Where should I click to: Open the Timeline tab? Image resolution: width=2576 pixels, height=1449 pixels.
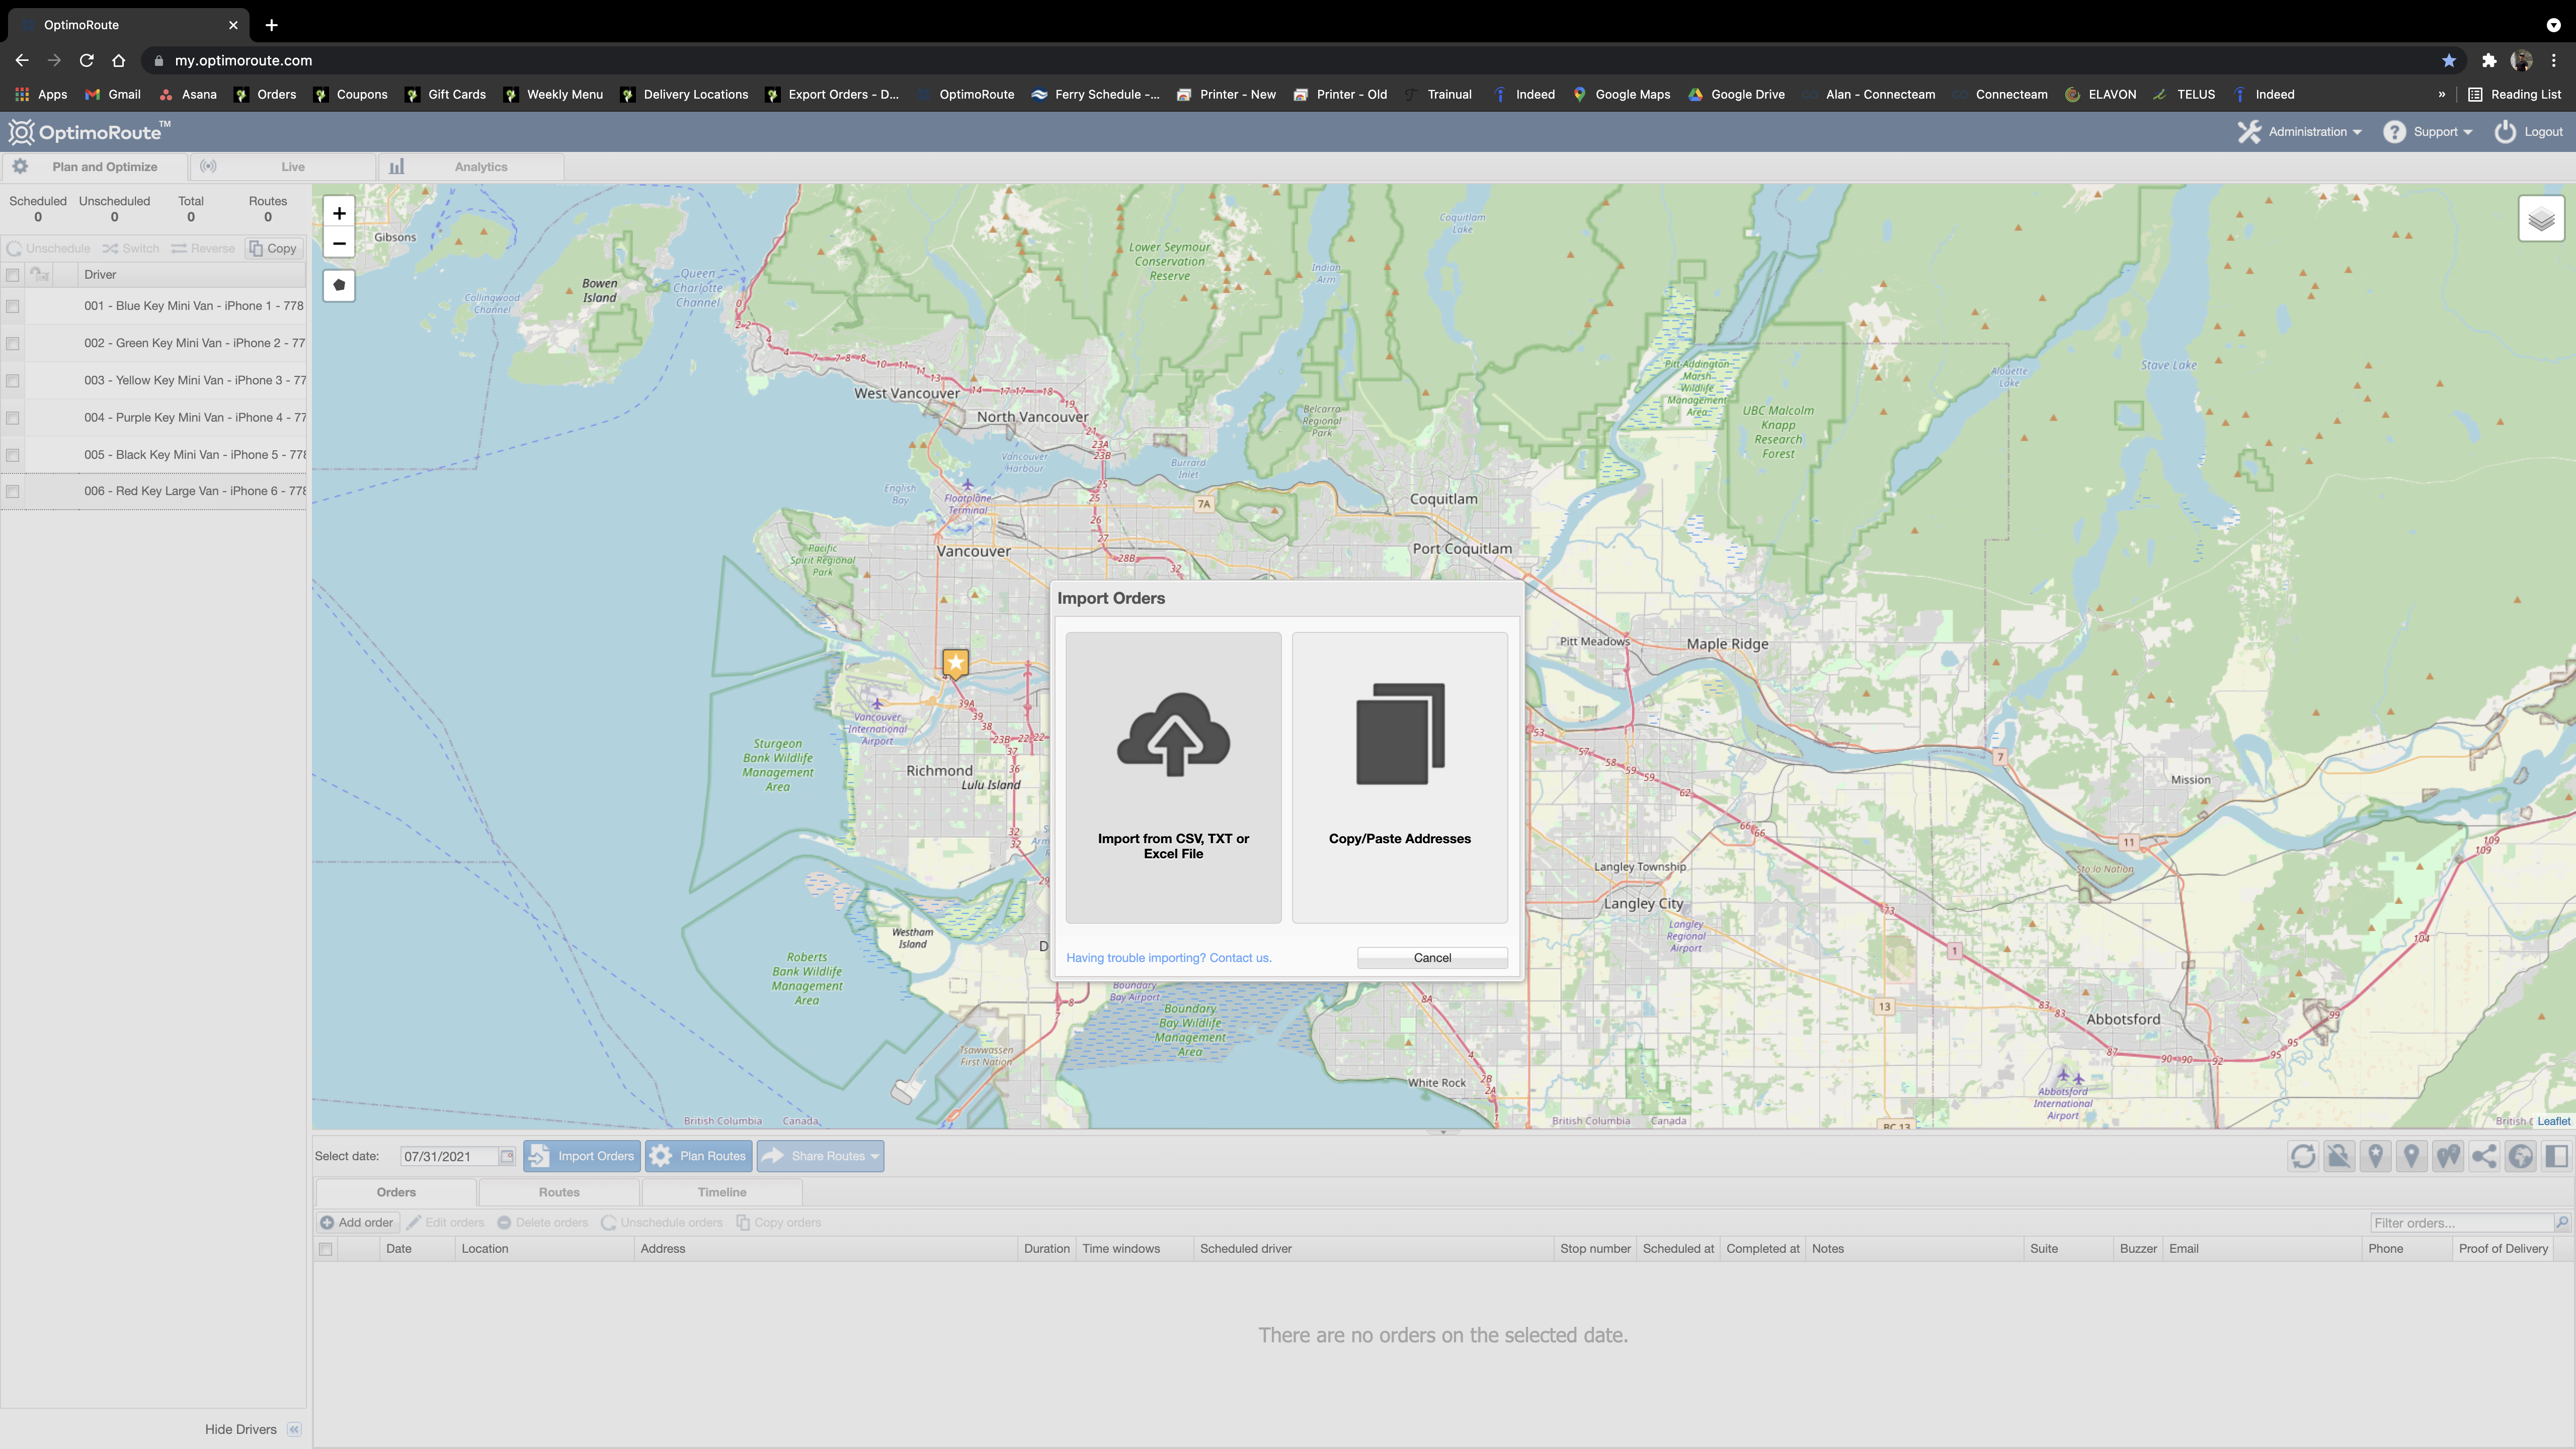click(721, 1192)
